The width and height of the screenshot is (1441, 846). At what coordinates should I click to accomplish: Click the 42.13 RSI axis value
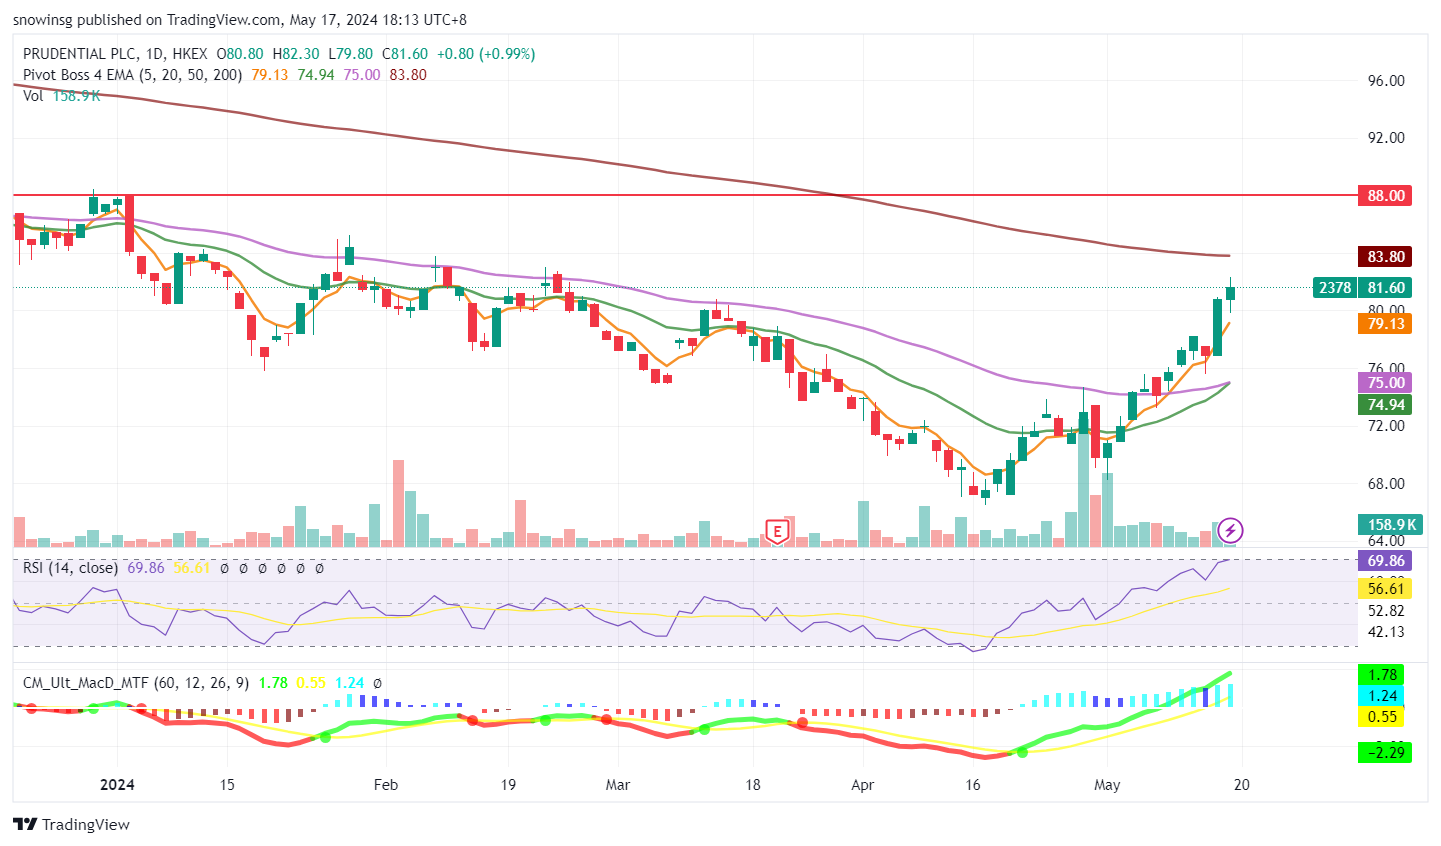point(1386,632)
